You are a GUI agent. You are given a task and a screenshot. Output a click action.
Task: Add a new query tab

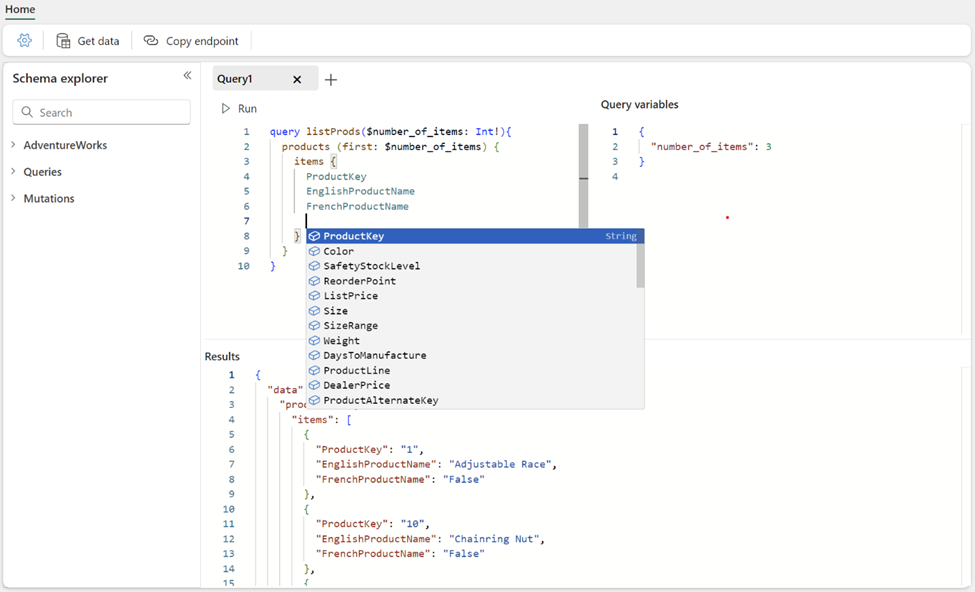click(x=331, y=79)
